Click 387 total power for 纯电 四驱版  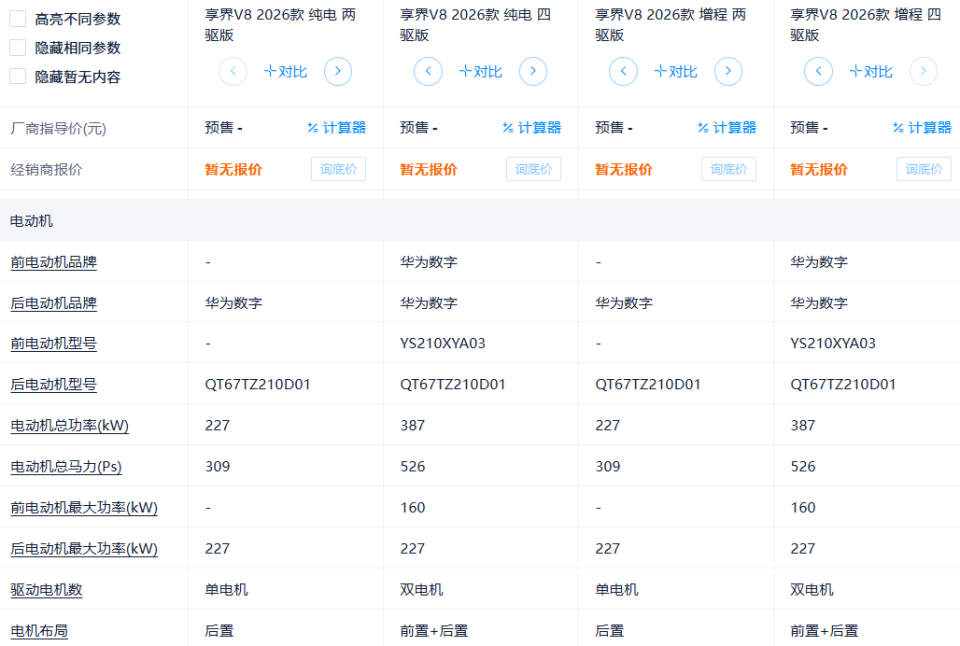click(413, 426)
